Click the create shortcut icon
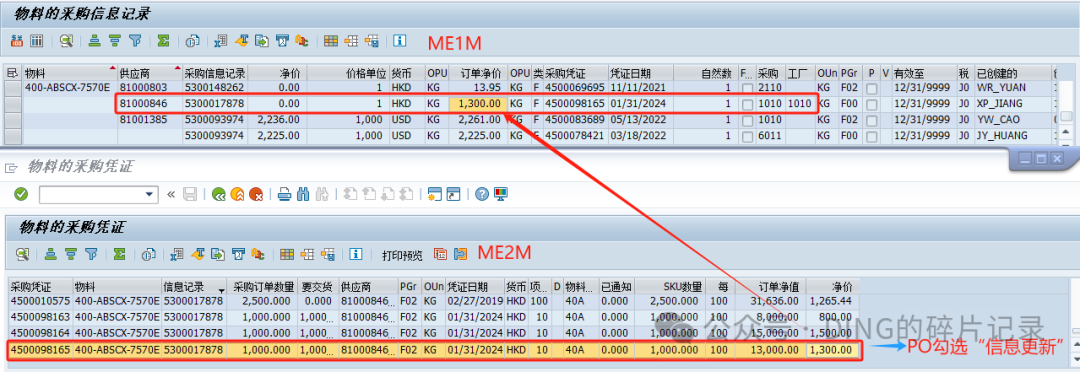This screenshot has width=1080, height=372. [453, 194]
